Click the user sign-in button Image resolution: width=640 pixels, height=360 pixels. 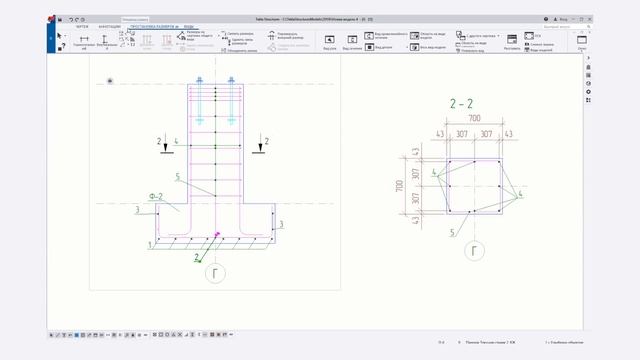tap(560, 19)
